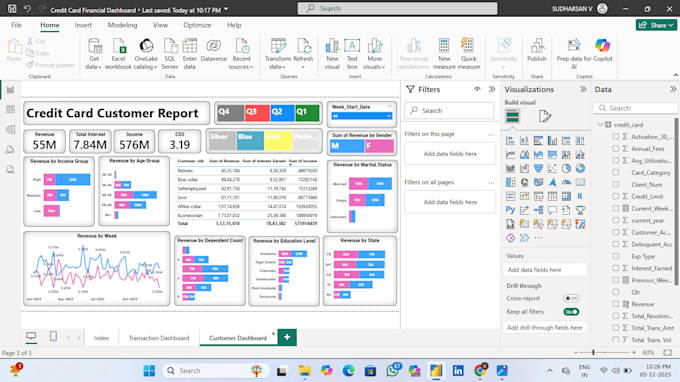Screen dimensions: 680x382
Task: Select the Funnel visual icon
Action: [x=538, y=168]
